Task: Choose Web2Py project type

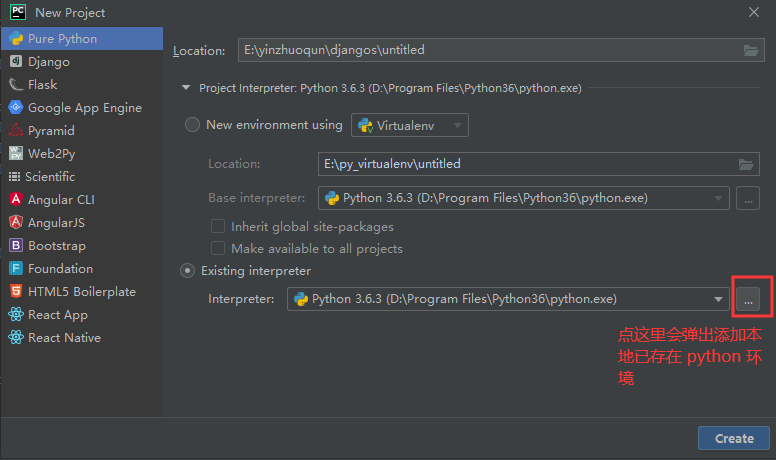Action: pyautogui.click(x=82, y=153)
